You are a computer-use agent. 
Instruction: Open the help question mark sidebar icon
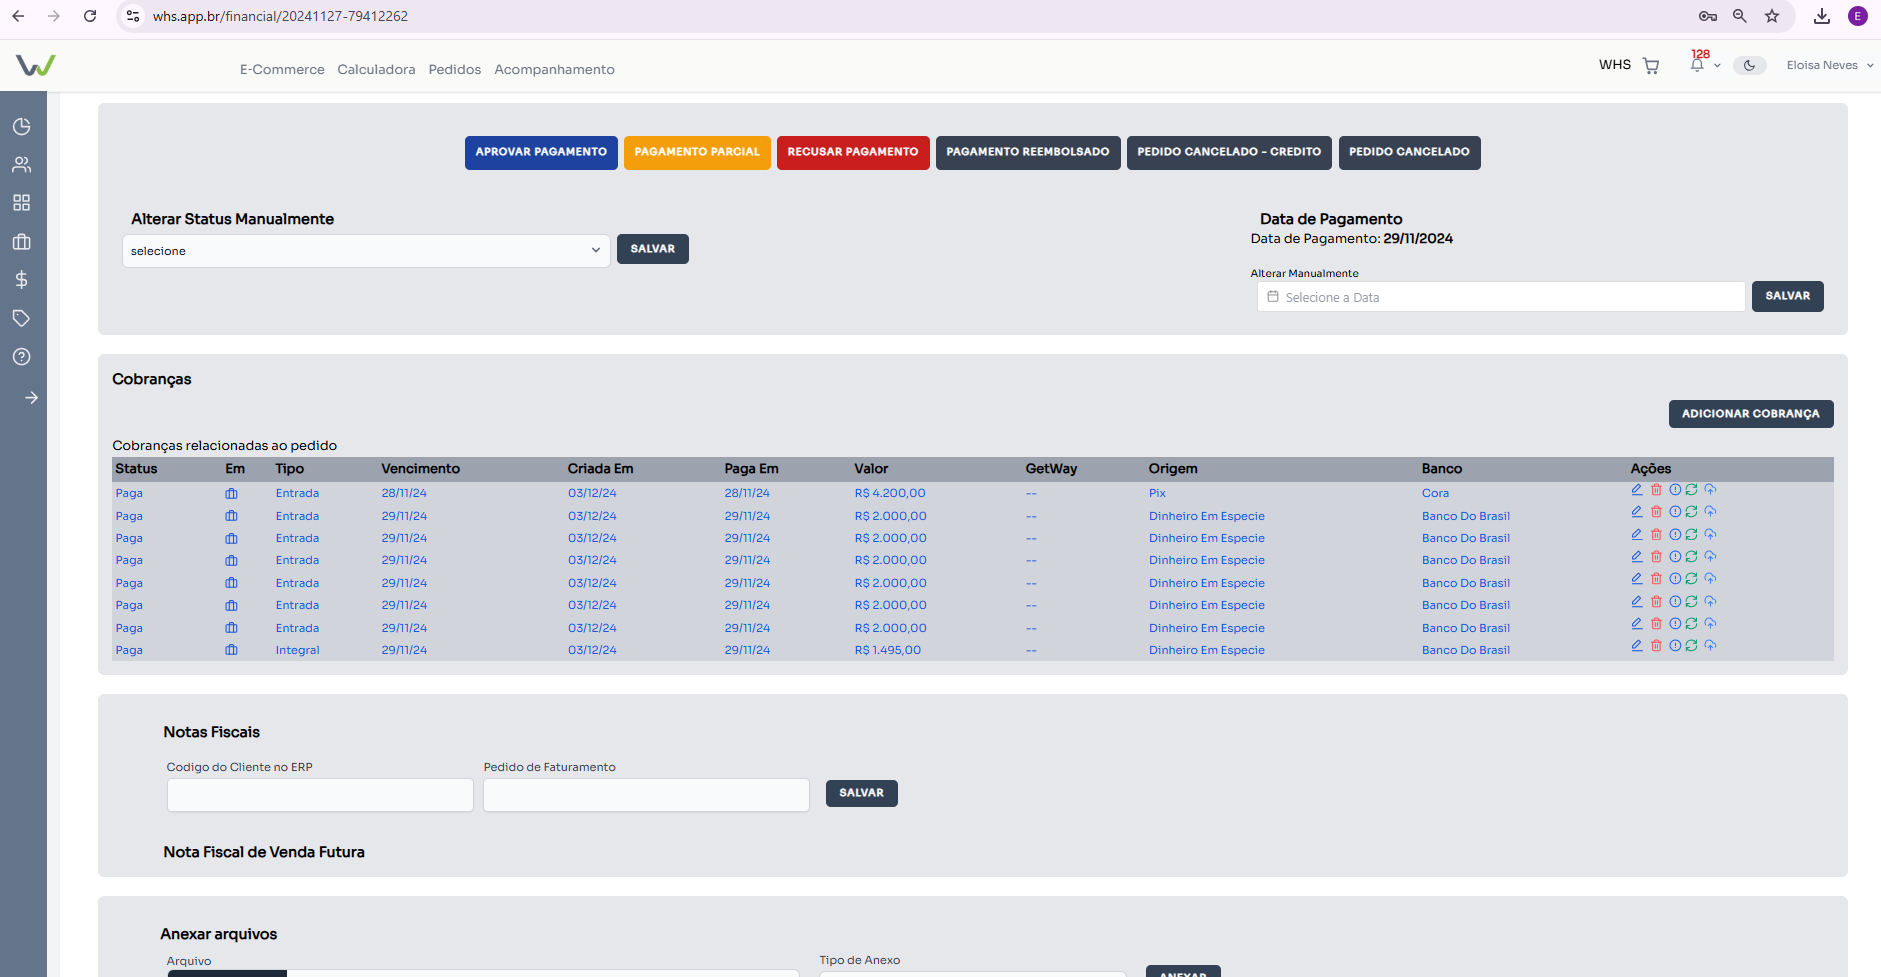pyautogui.click(x=21, y=357)
